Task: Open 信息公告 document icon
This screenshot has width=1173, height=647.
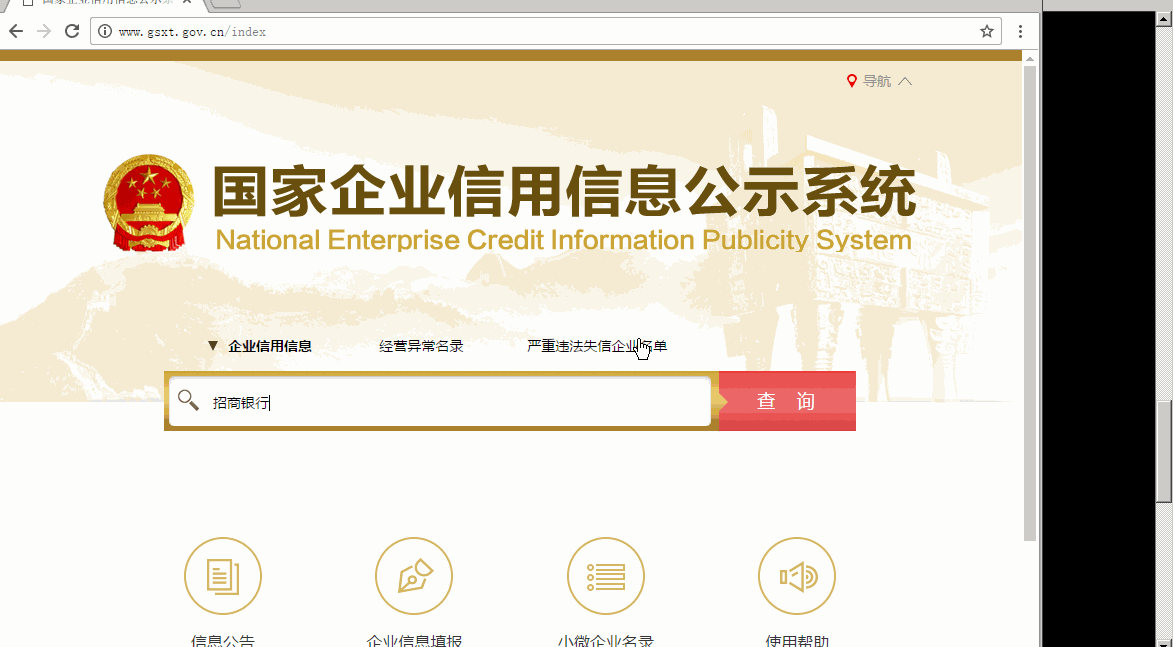Action: tap(223, 576)
